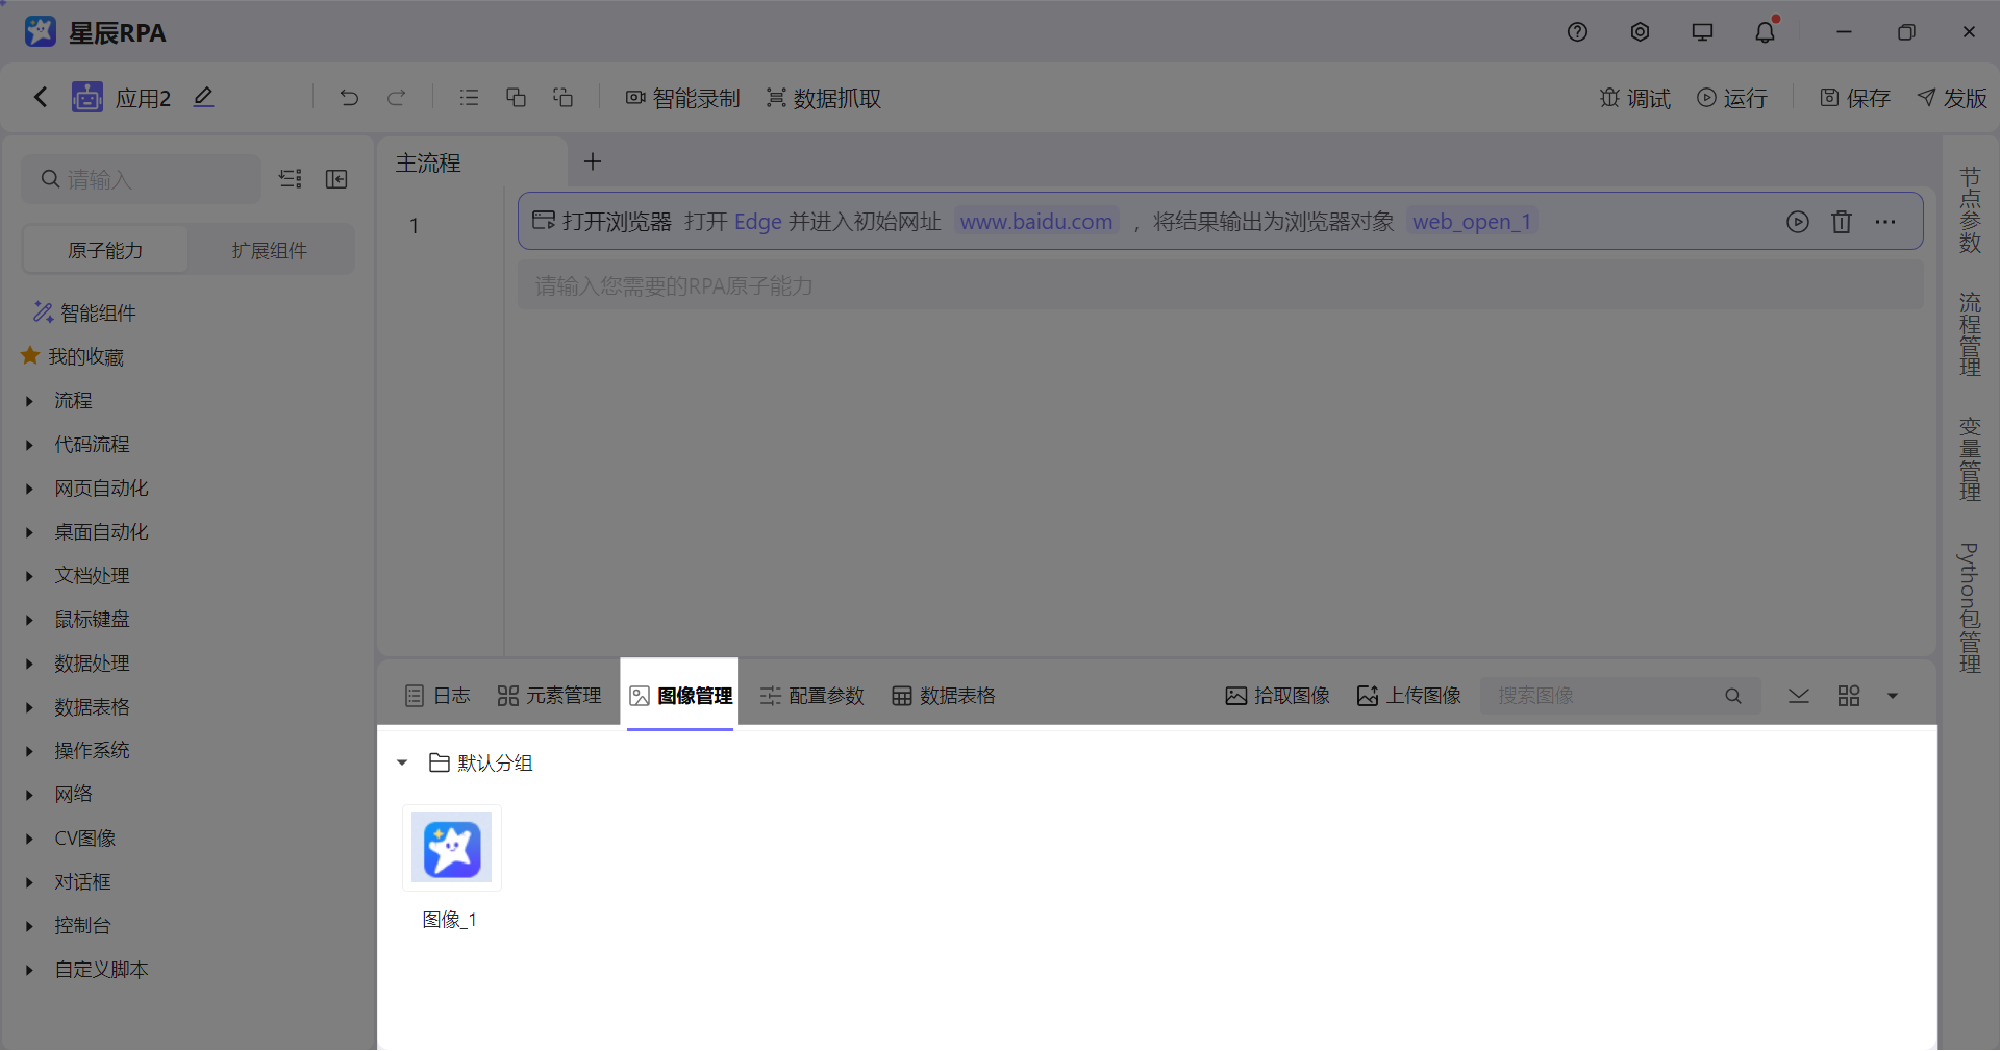Rename 应用2 using the pencil icon

tap(203, 96)
